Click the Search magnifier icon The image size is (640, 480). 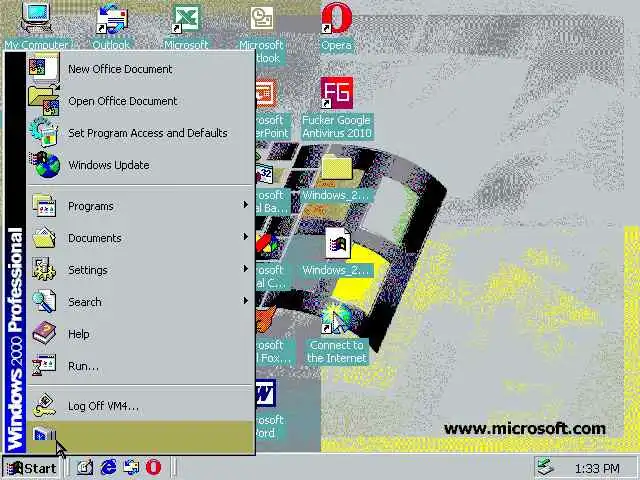click(x=44, y=301)
